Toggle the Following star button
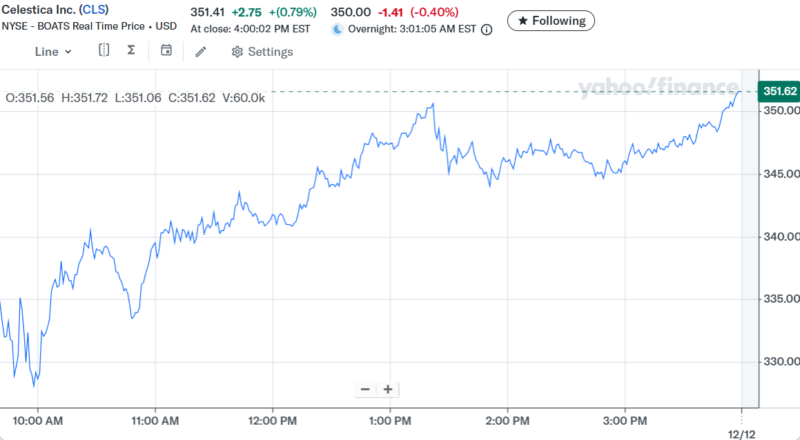This screenshot has height=440, width=800. coord(551,20)
